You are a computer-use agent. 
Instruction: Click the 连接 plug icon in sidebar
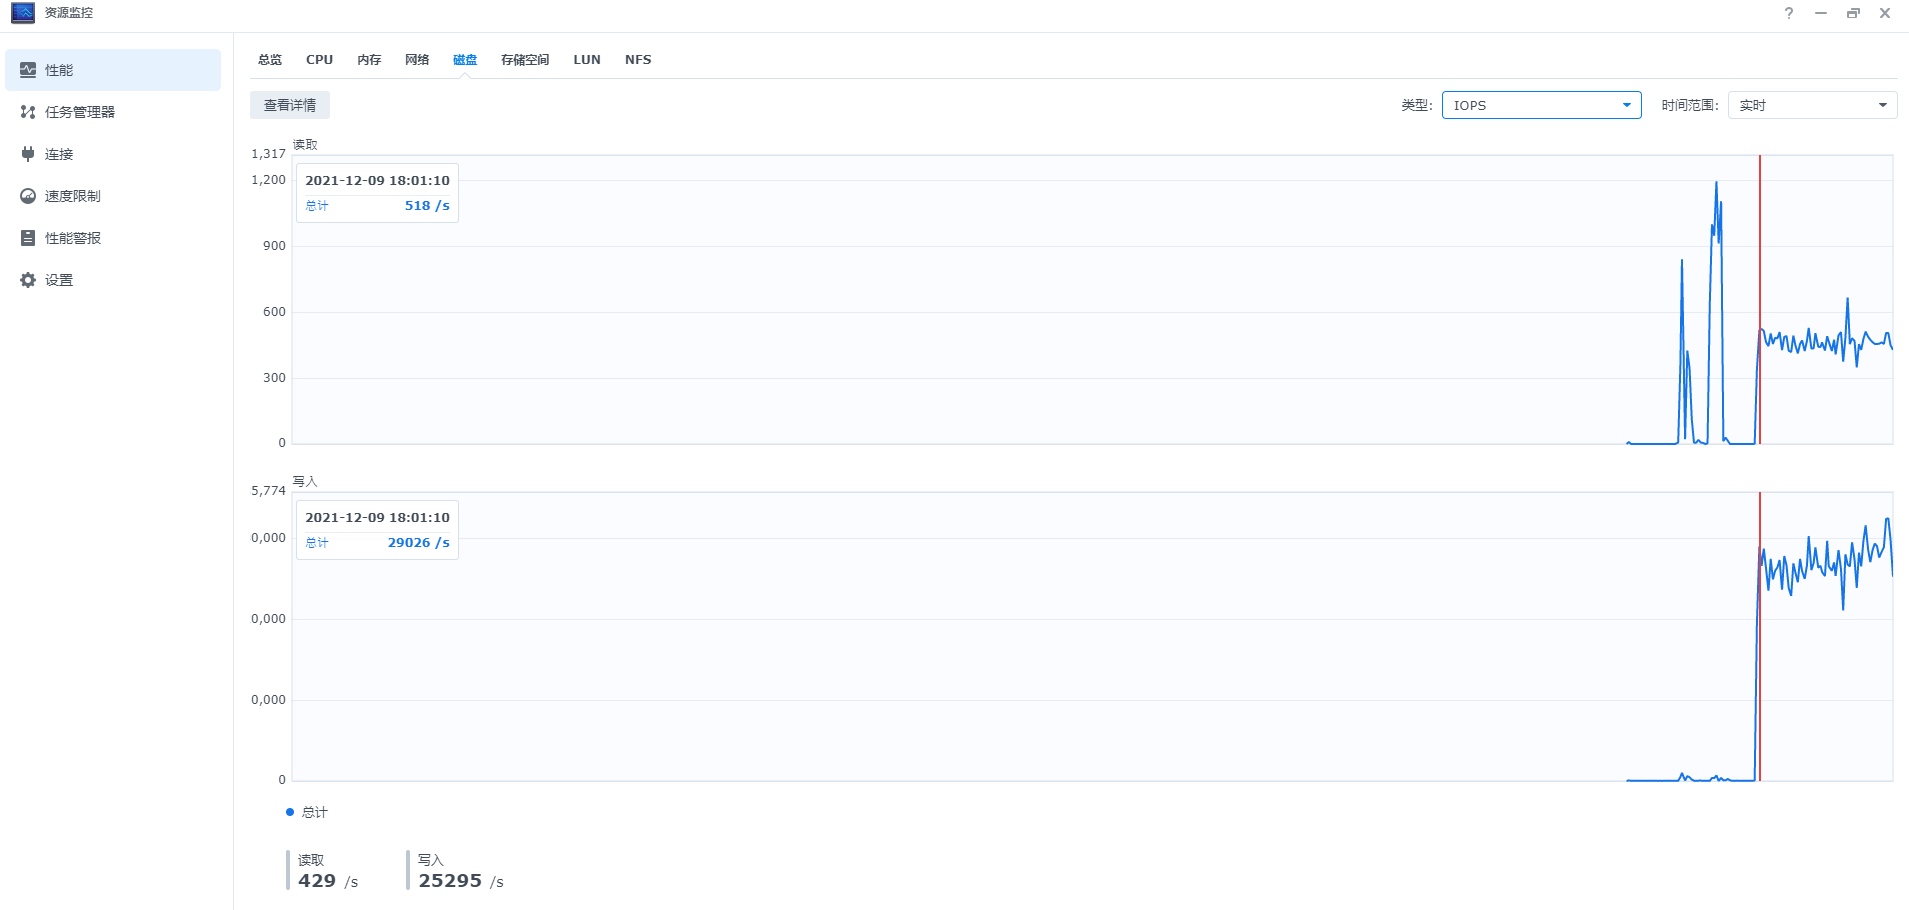(x=28, y=154)
